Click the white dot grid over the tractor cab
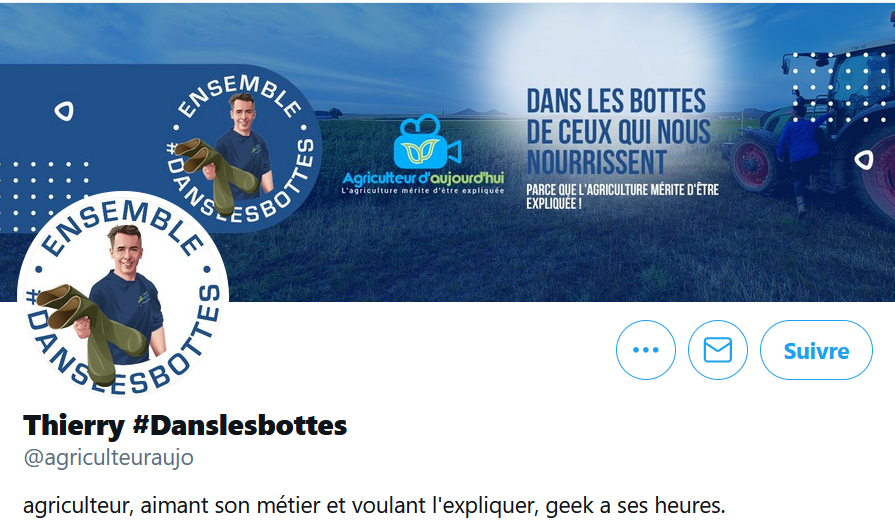 [x=833, y=87]
